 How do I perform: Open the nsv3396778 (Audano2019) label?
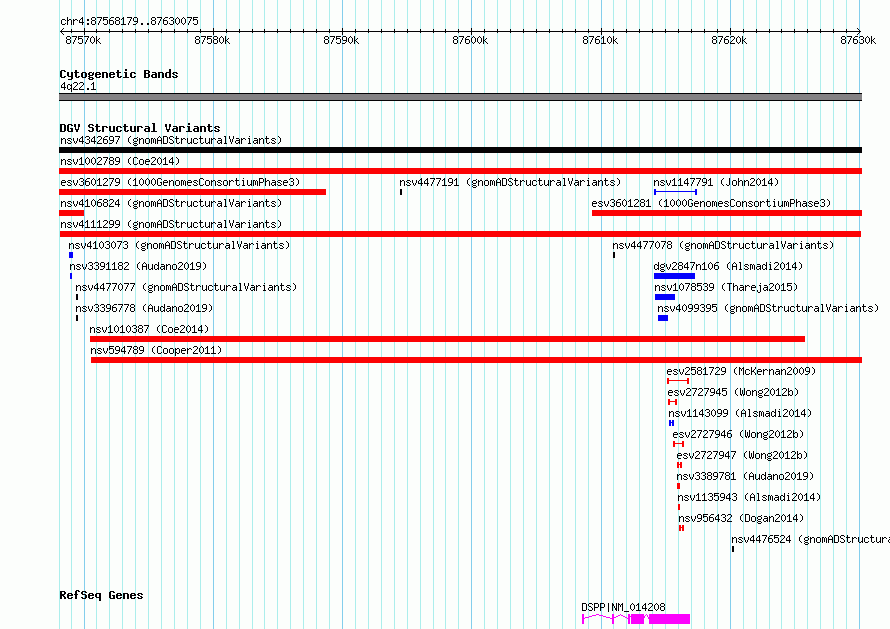[144, 308]
